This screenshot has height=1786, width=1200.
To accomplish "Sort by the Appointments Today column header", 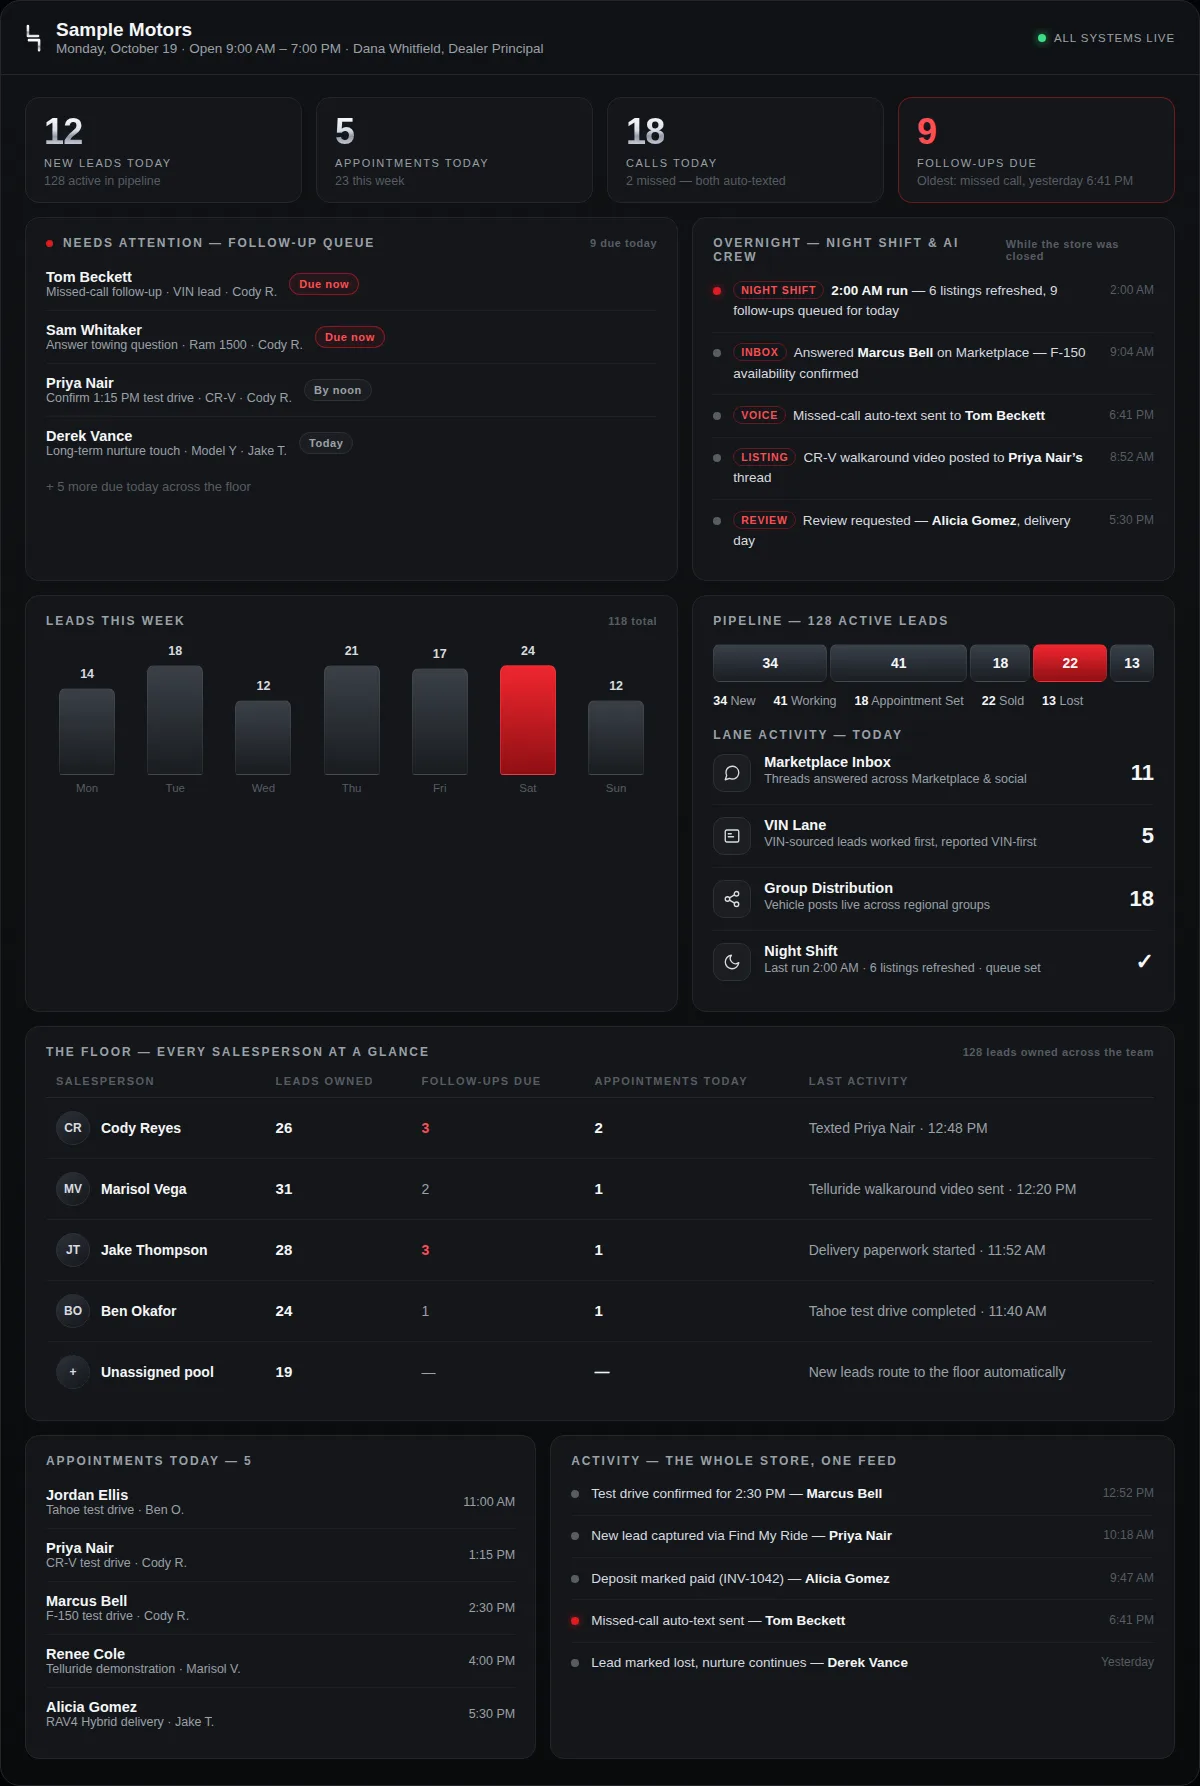I will 671,1081.
